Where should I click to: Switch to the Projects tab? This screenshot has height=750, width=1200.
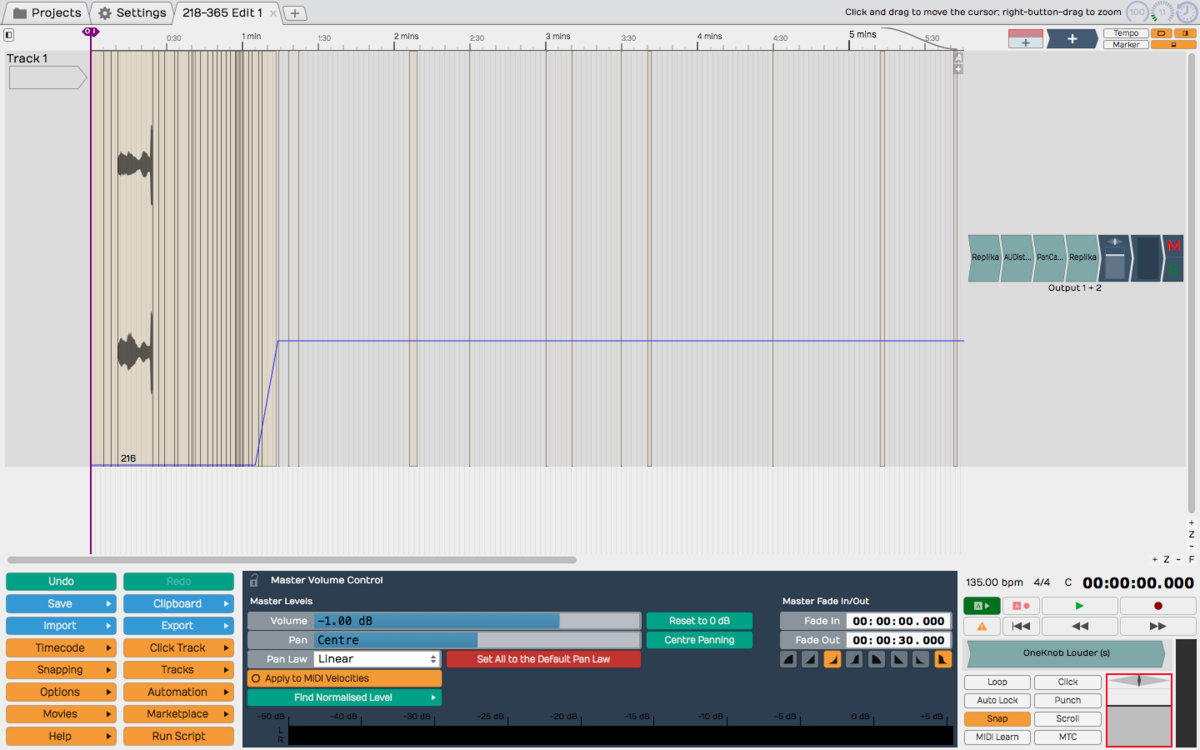46,13
